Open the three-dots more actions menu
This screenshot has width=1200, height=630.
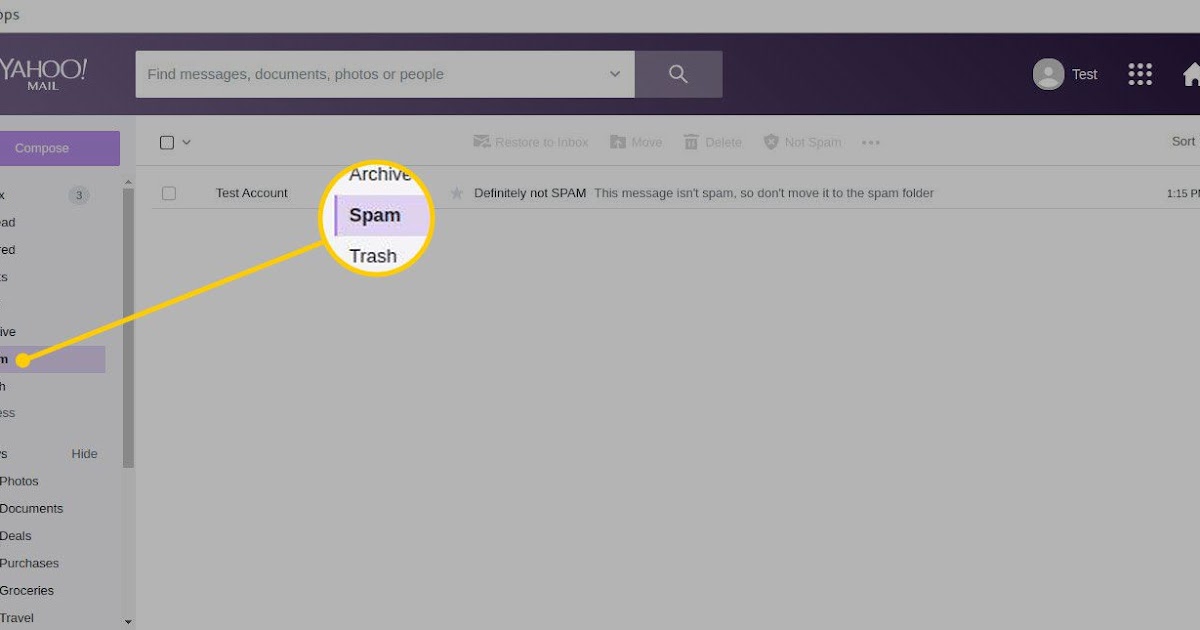click(871, 142)
